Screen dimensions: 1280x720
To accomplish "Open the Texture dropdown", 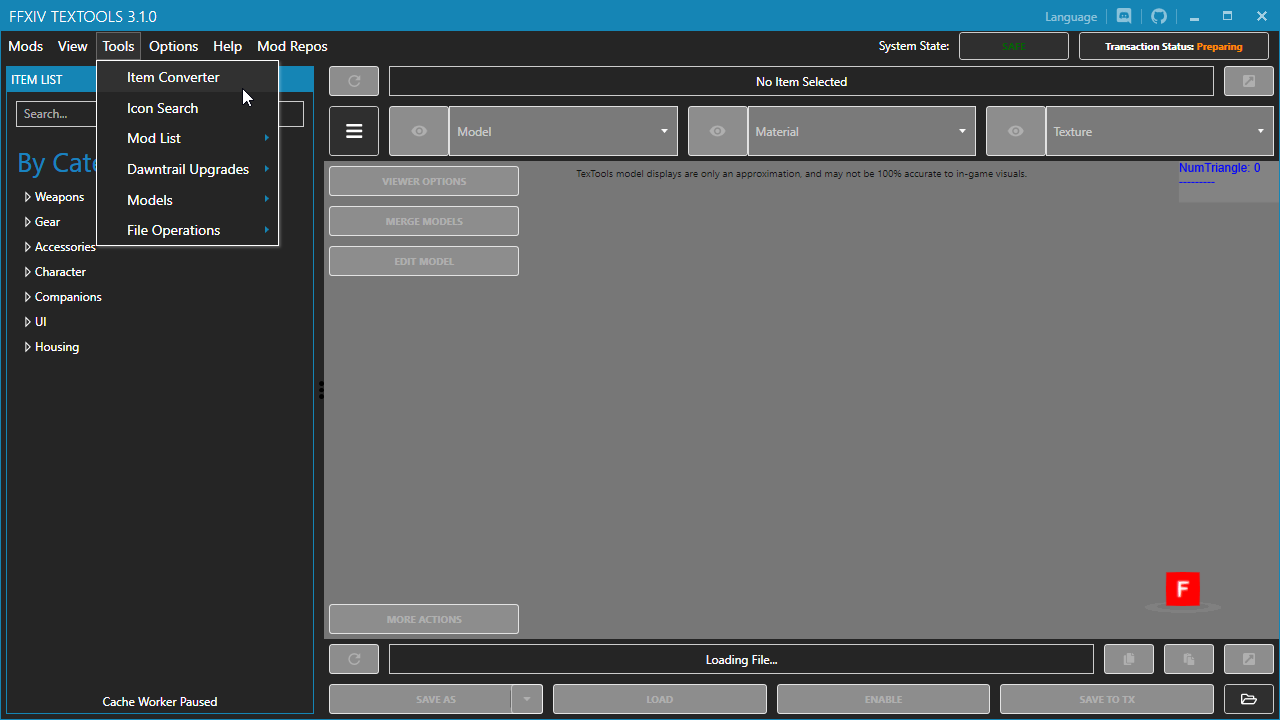I will pos(1160,131).
